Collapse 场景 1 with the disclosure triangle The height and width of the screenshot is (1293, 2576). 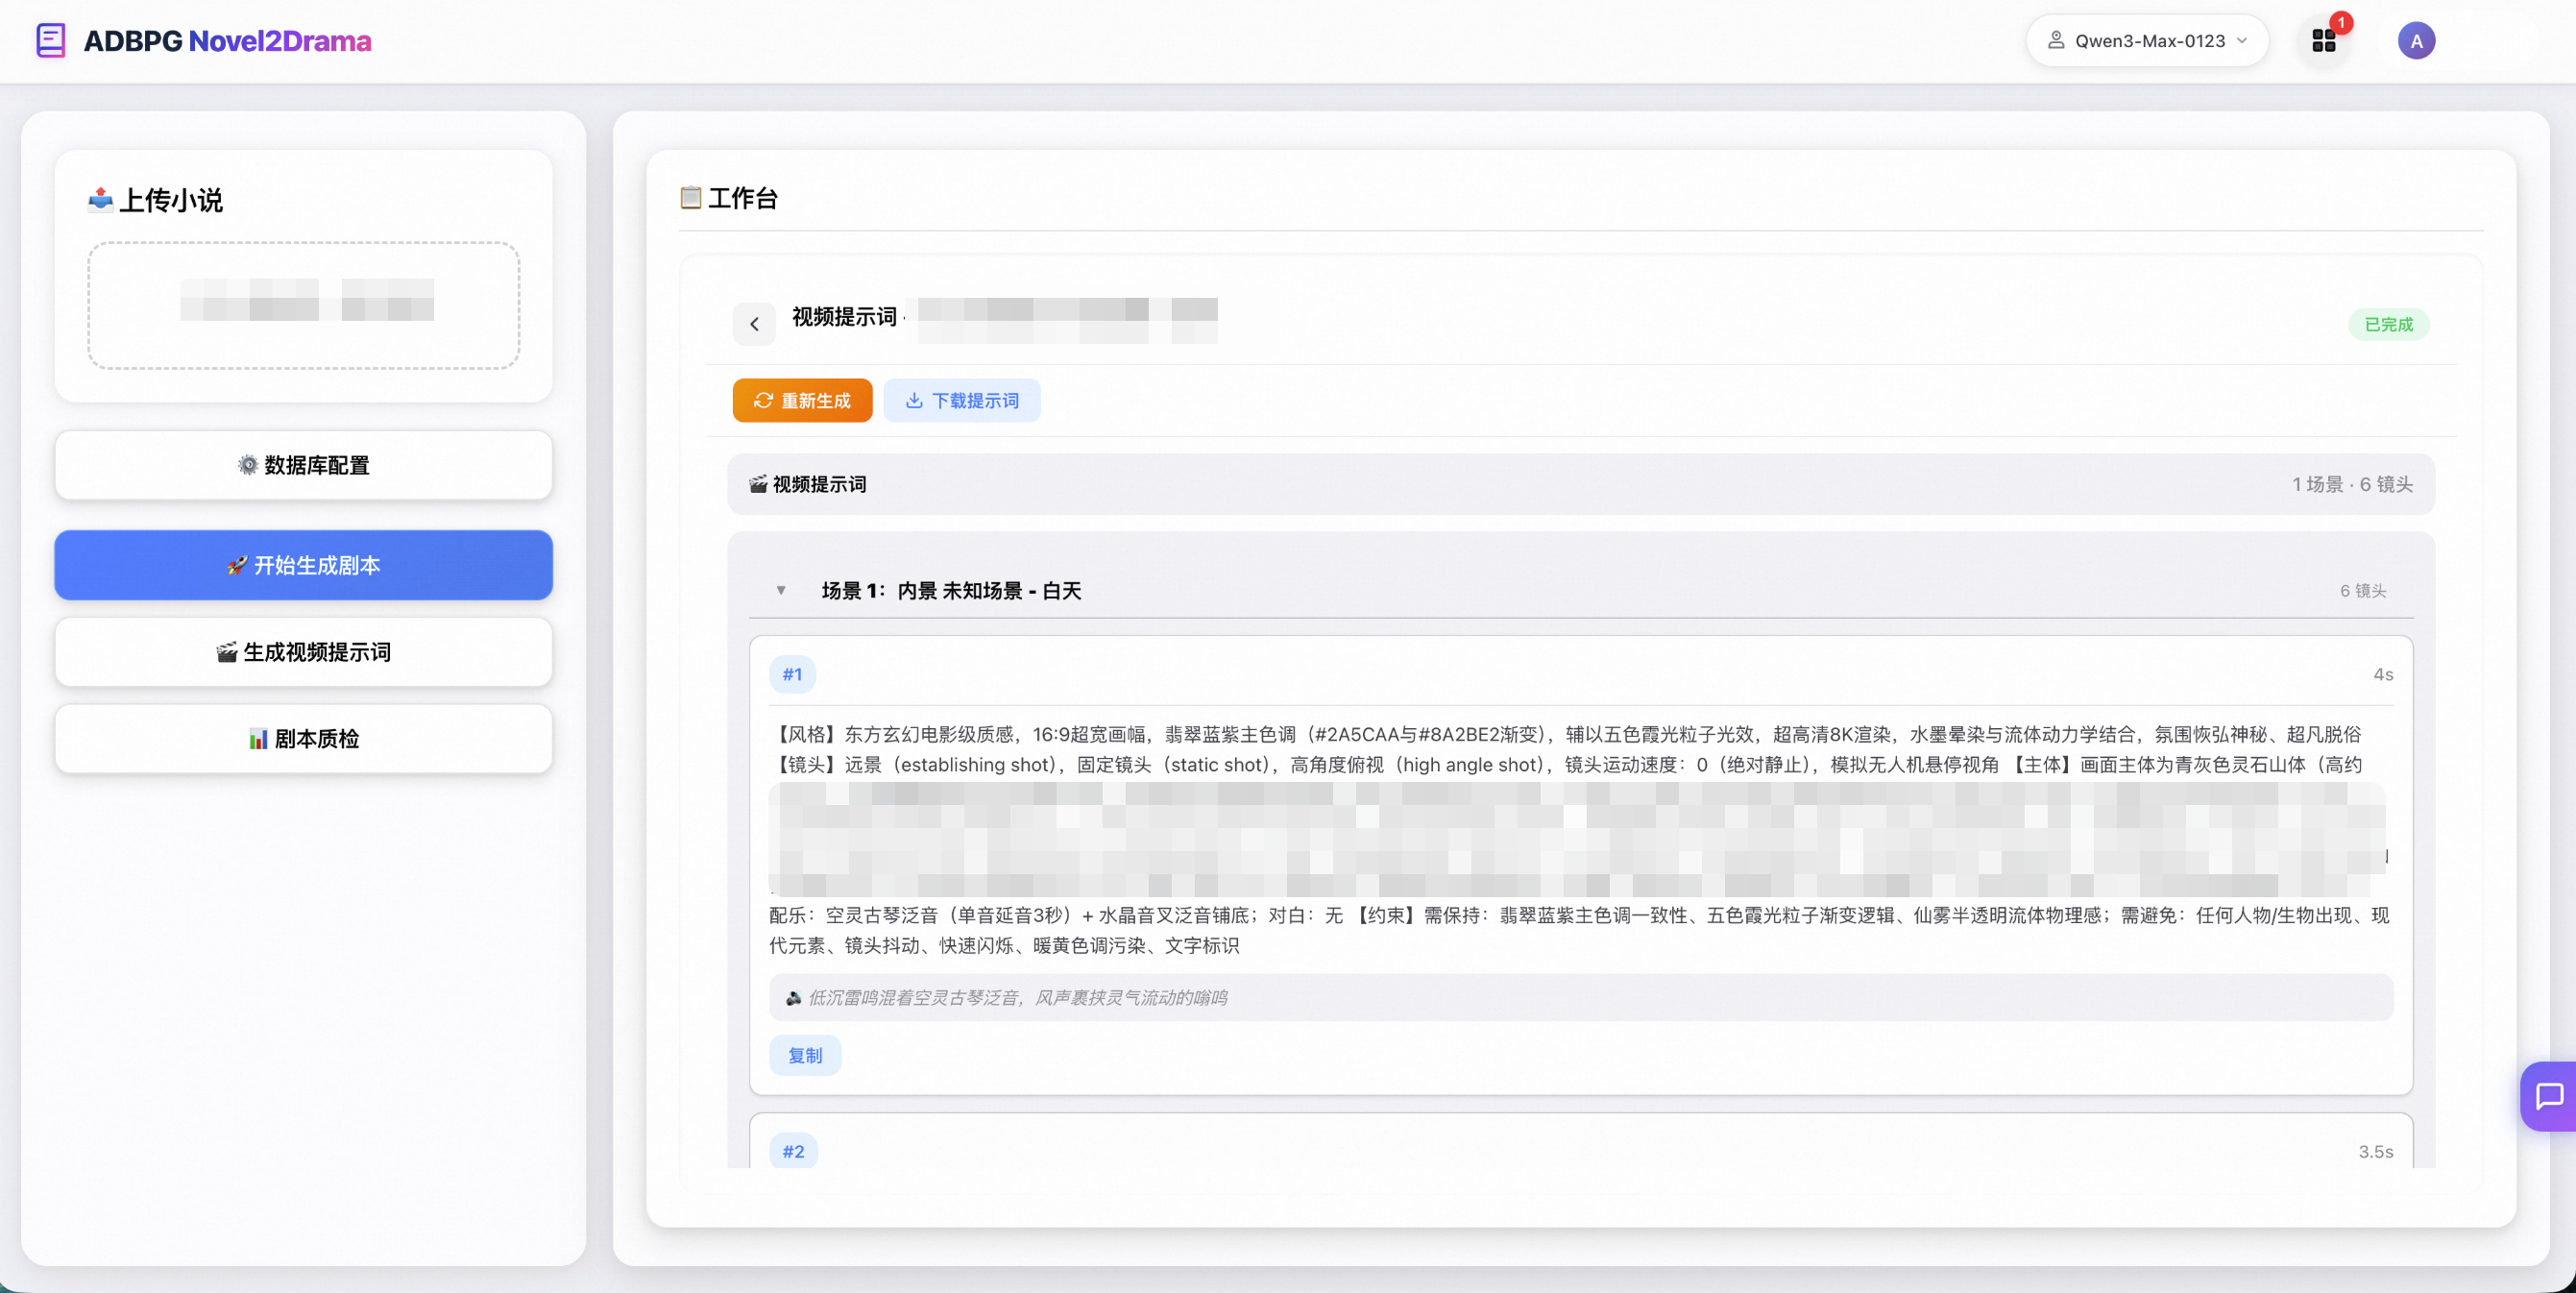(x=781, y=590)
